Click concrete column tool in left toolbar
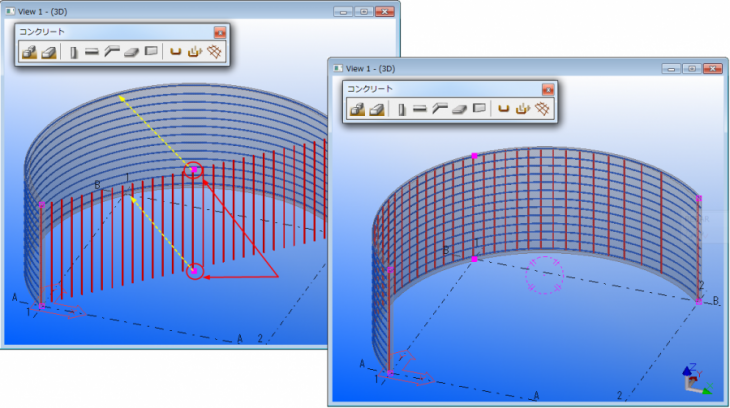The height and width of the screenshot is (408, 730). point(74,52)
